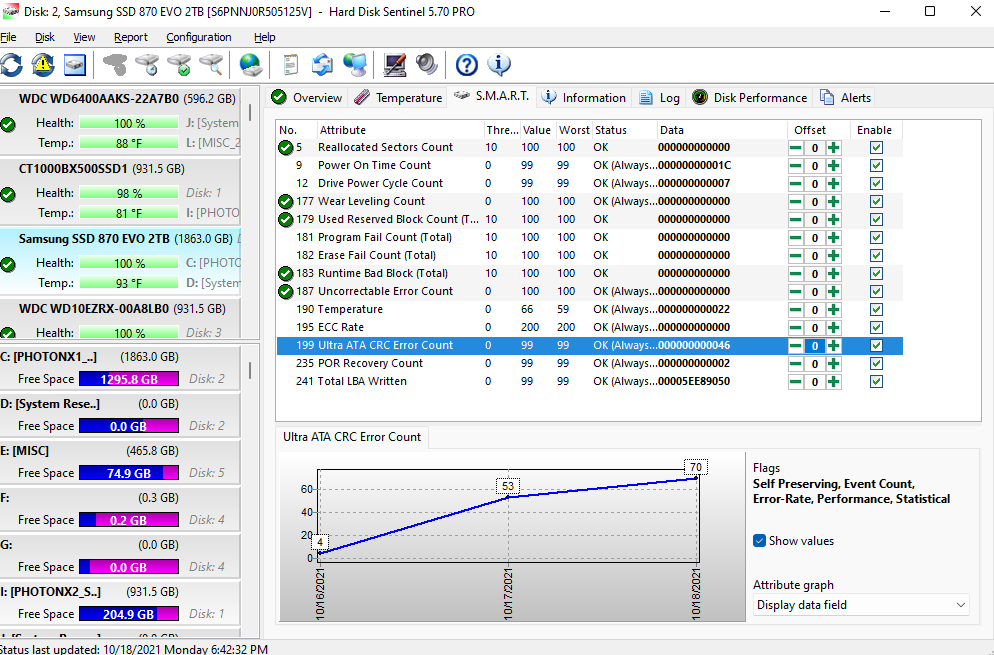Click the globe-with-monitor toolbar icon

click(355, 65)
